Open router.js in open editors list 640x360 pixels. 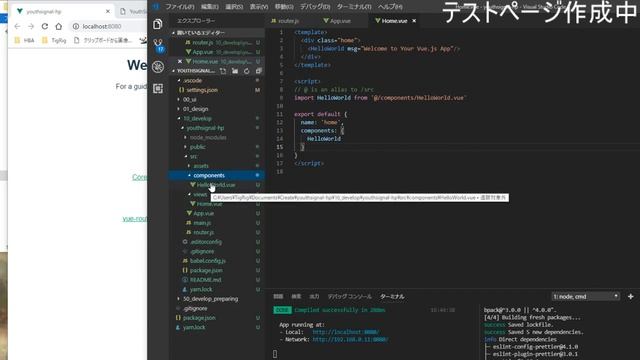[x=217, y=42]
